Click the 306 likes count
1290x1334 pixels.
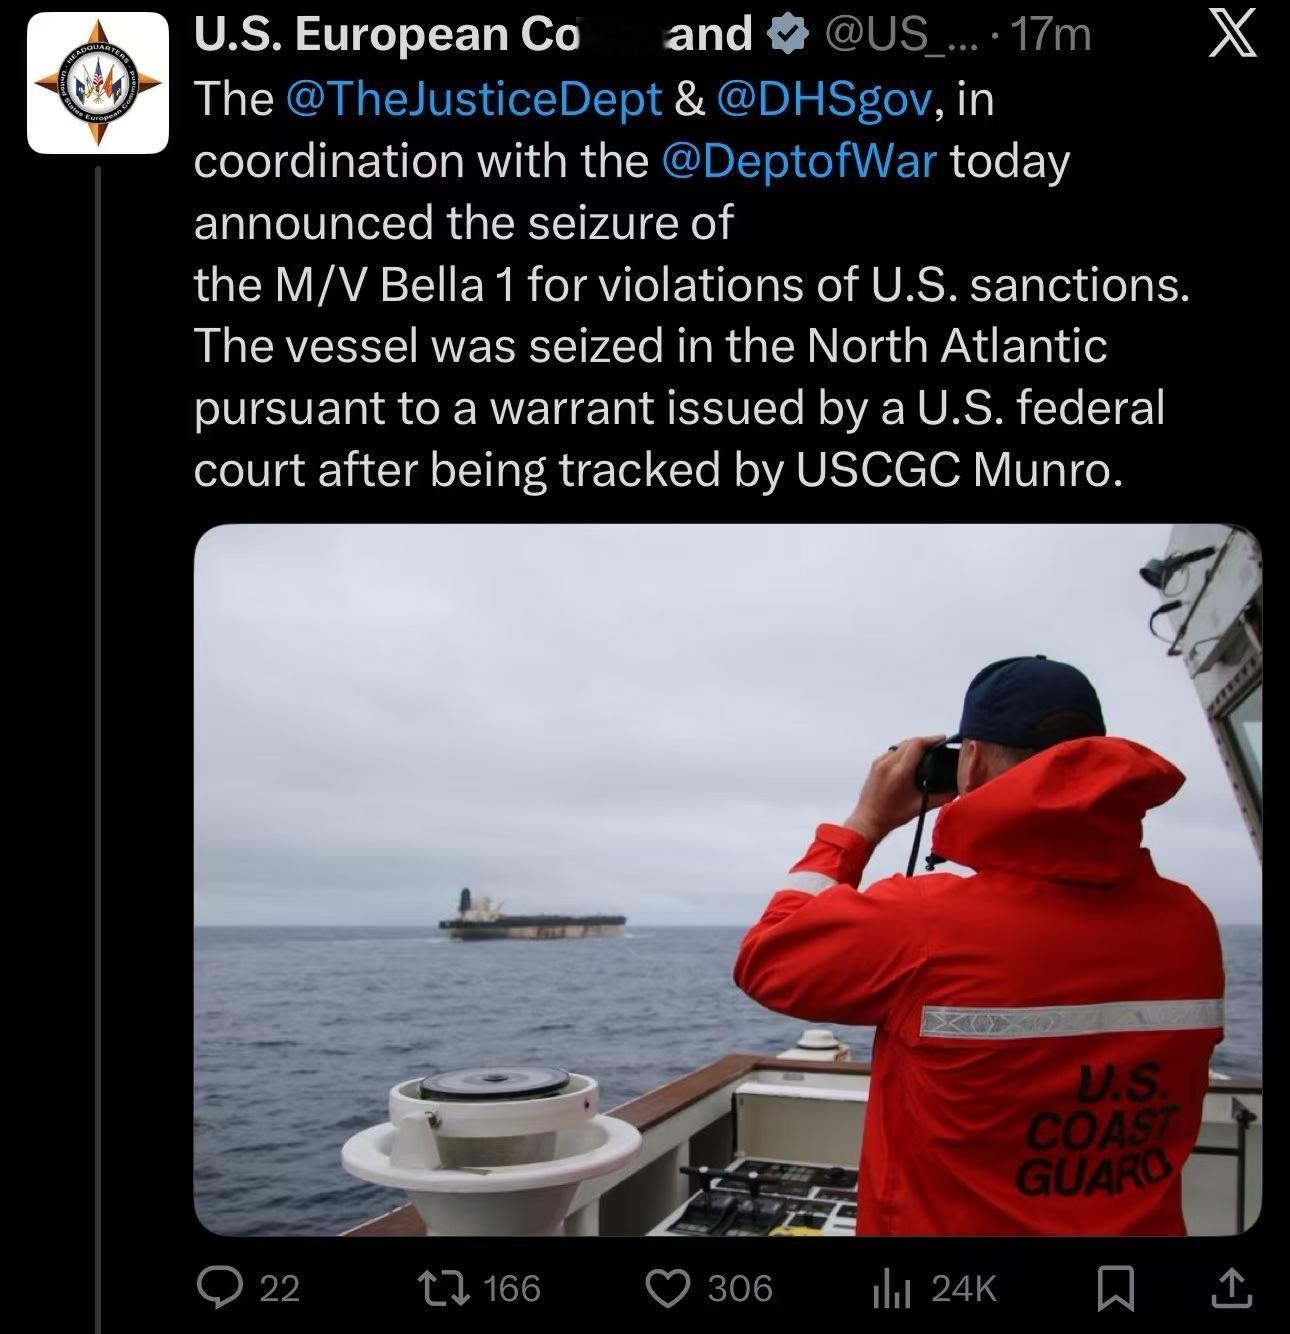point(740,1288)
